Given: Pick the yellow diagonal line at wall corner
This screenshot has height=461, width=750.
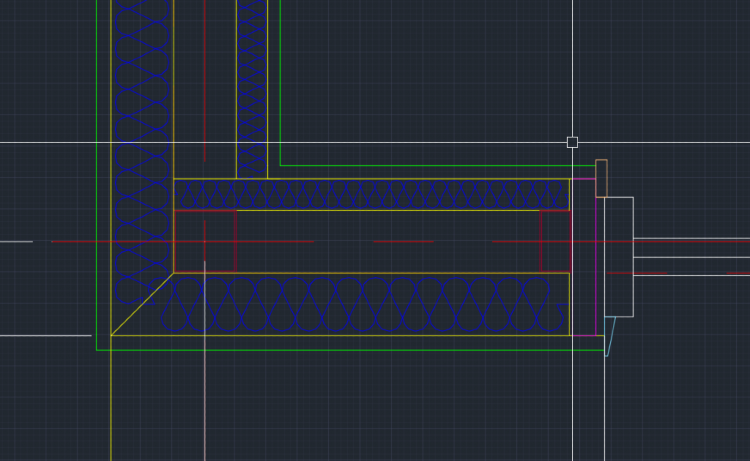Looking at the screenshot, I should click(142, 304).
